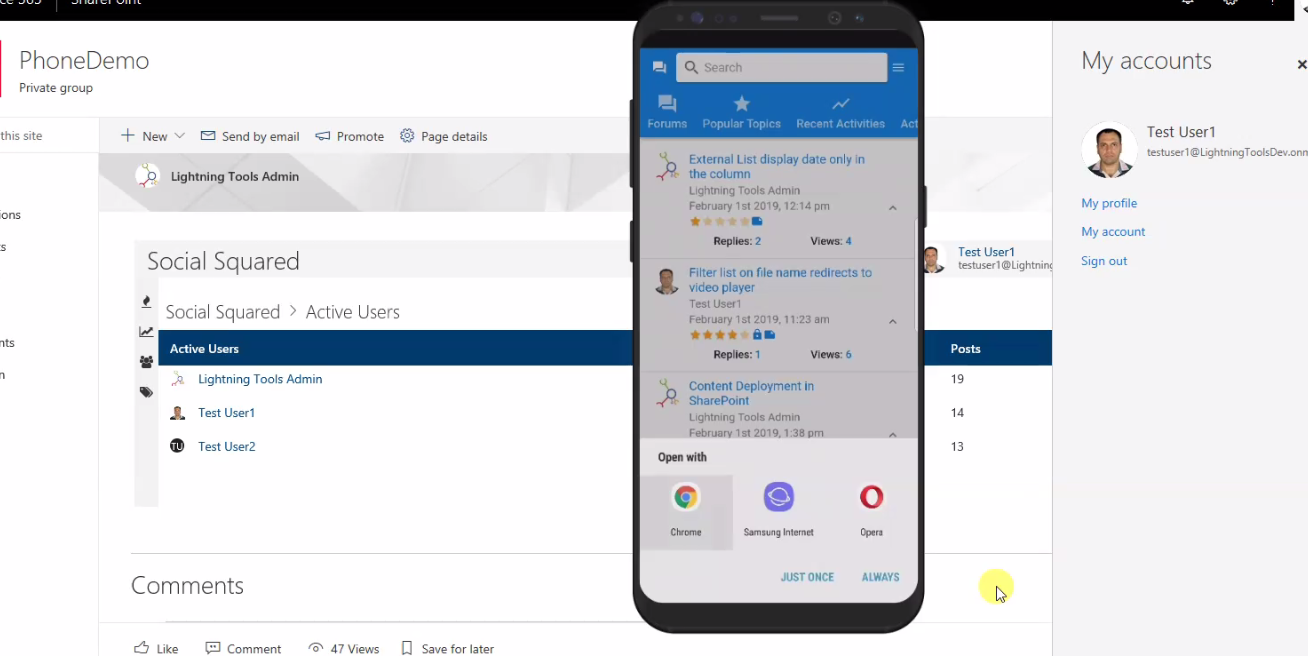Click Test User1 avatar on Filter list topic
Image resolution: width=1308 pixels, height=656 pixels.
667,280
